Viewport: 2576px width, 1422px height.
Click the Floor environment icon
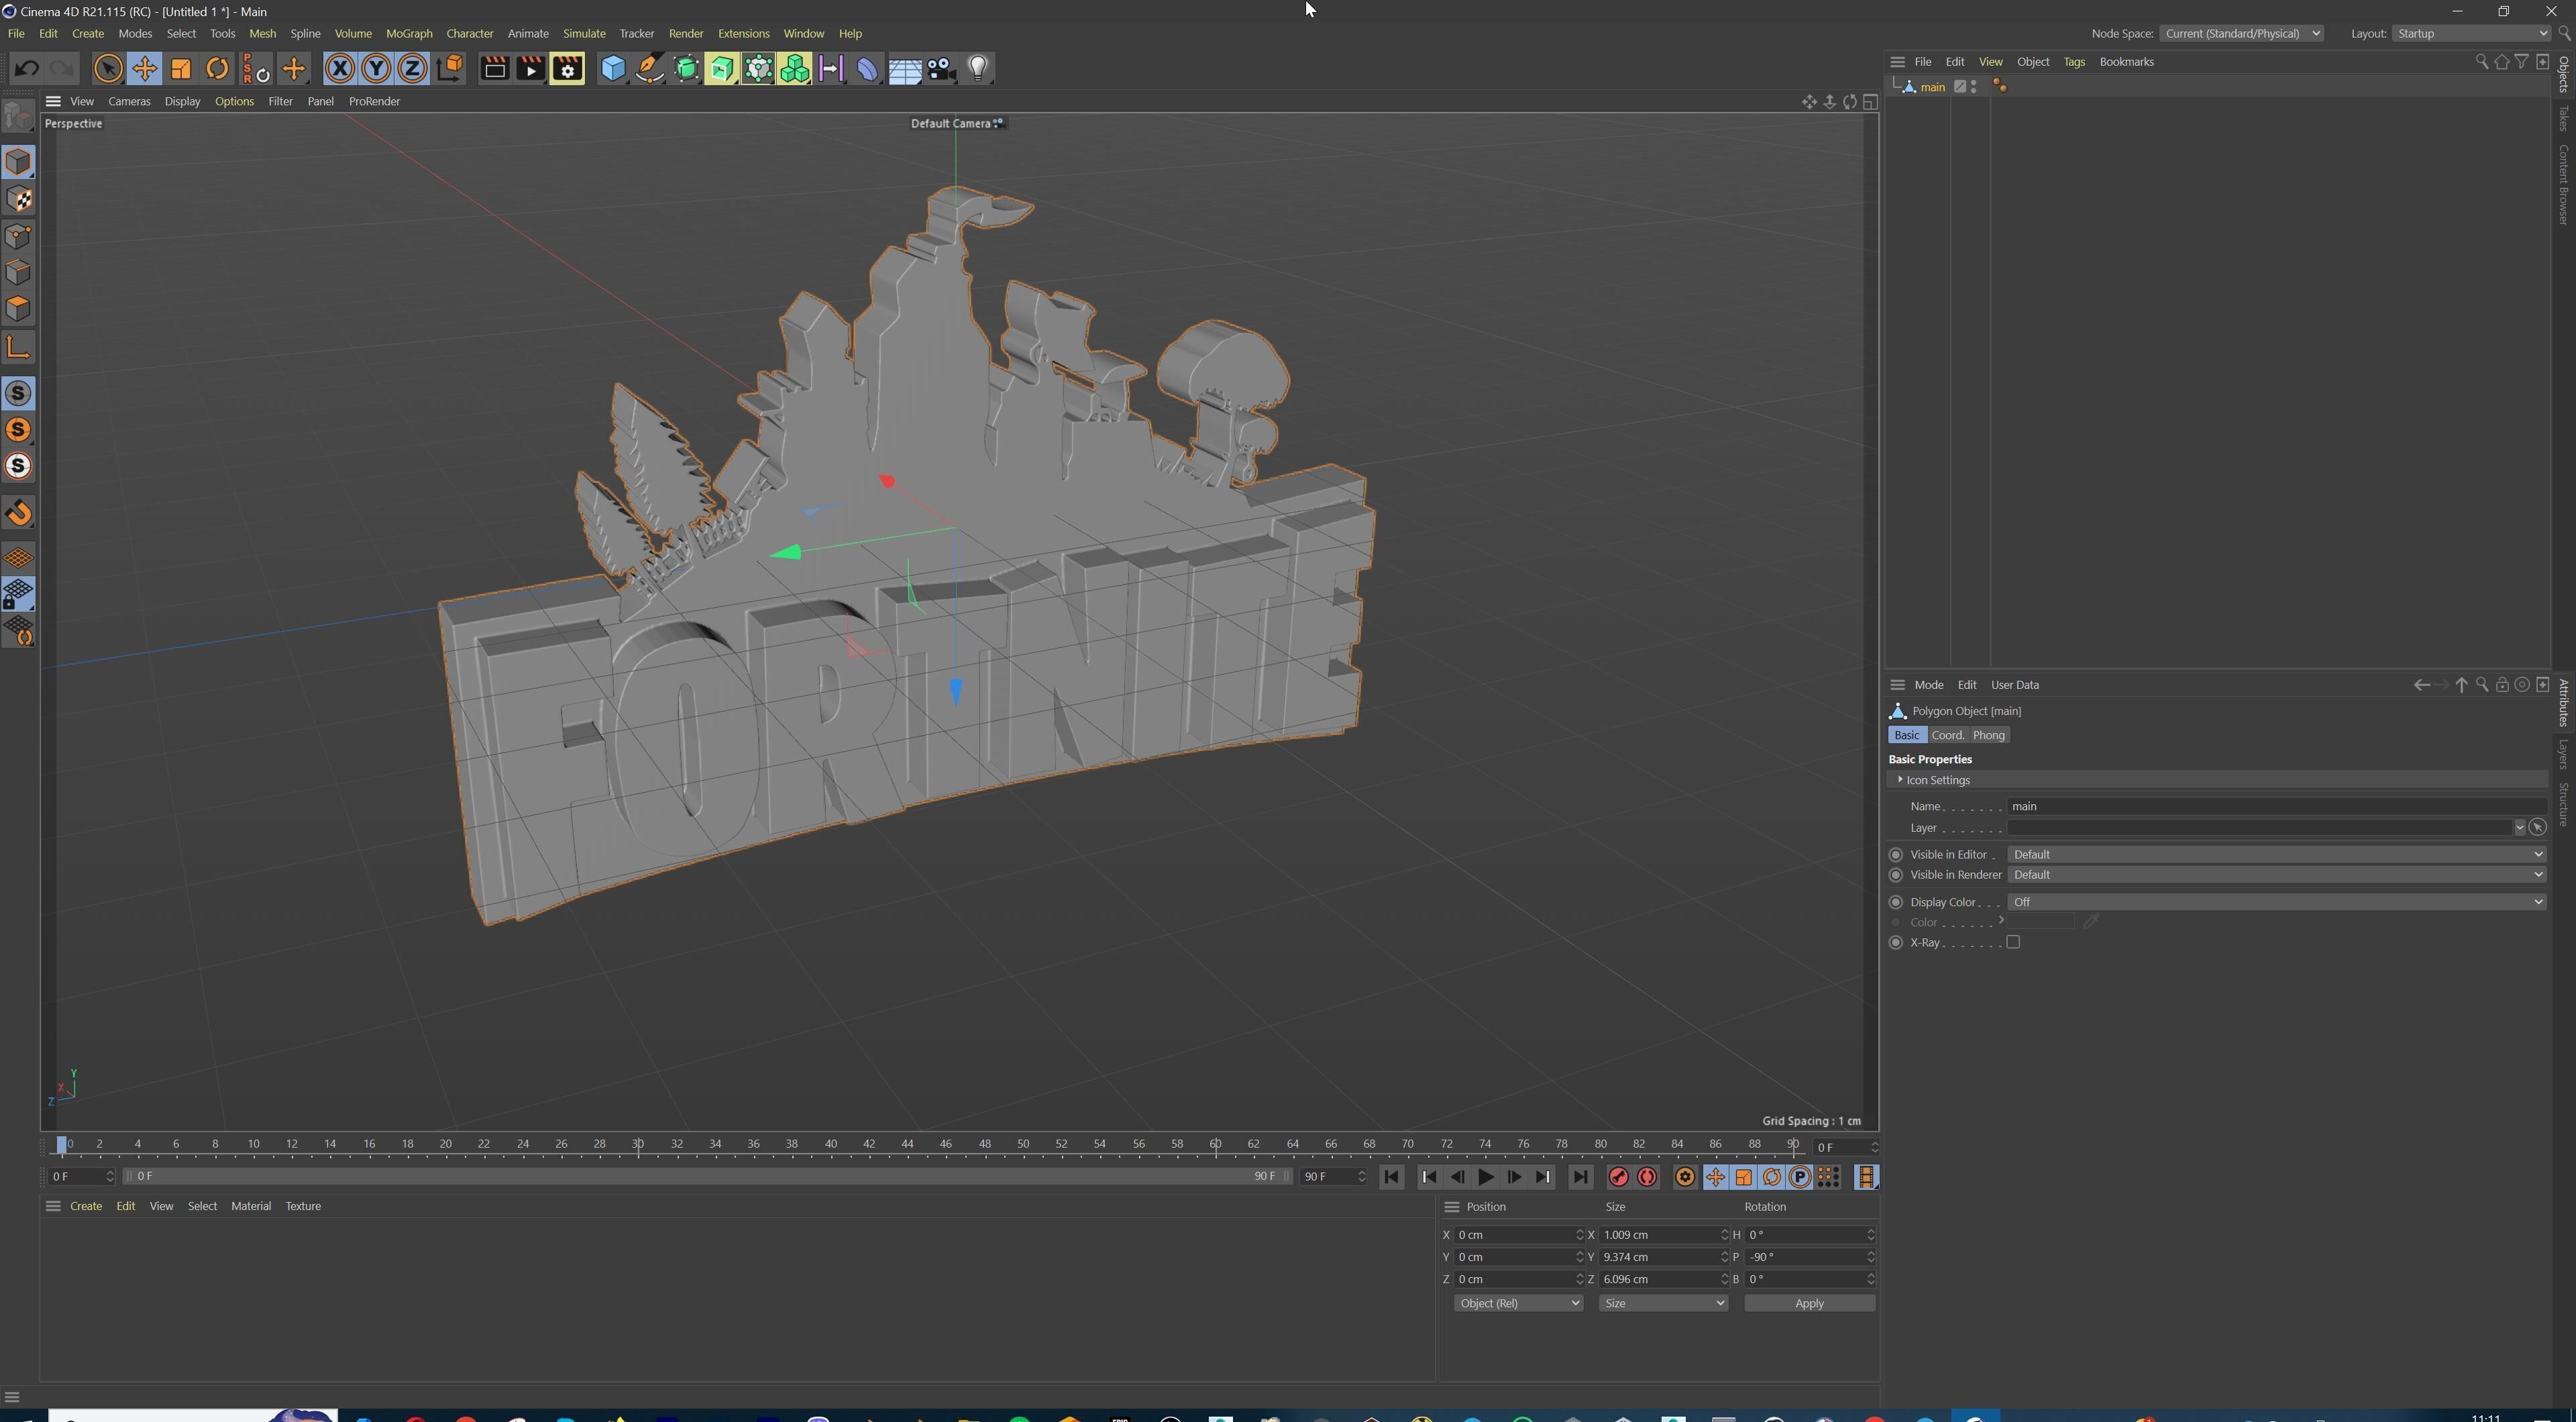tap(905, 69)
